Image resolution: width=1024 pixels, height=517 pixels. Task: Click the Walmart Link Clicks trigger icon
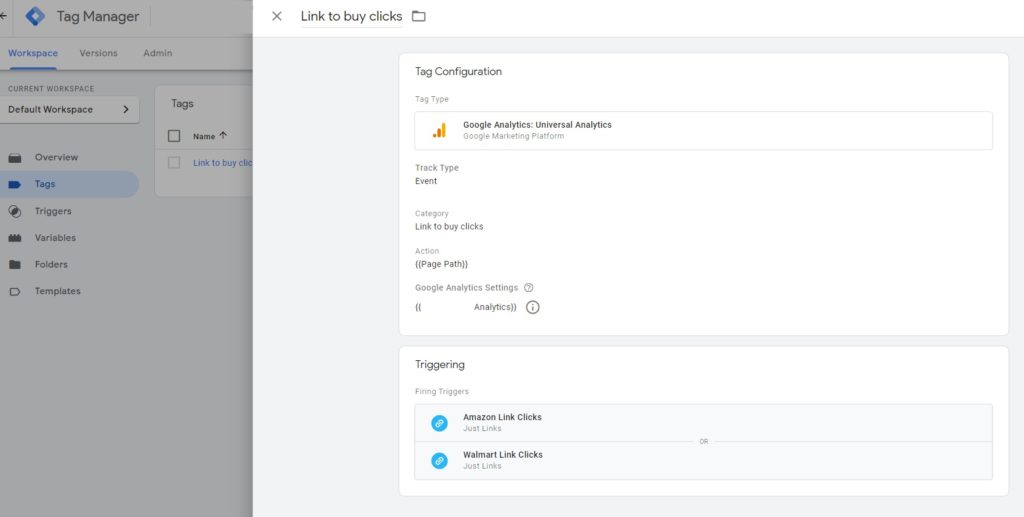pos(439,460)
